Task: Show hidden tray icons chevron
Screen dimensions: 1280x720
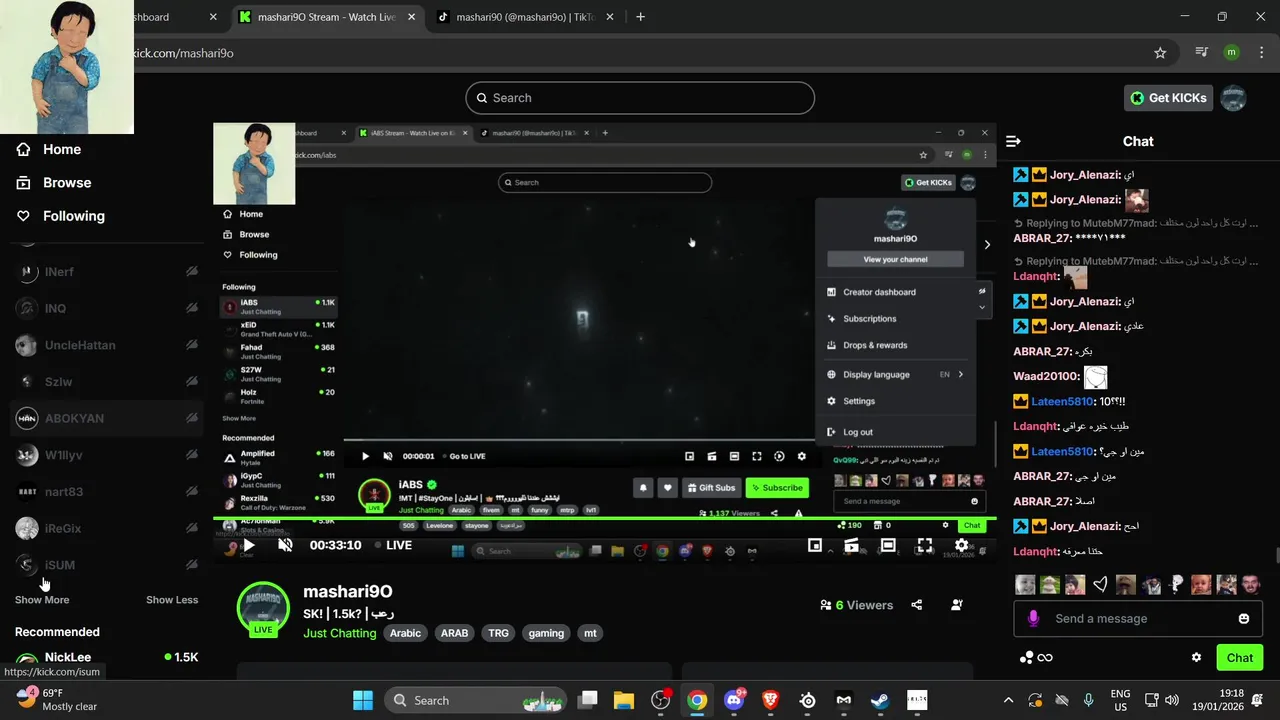Action: [x=1008, y=700]
